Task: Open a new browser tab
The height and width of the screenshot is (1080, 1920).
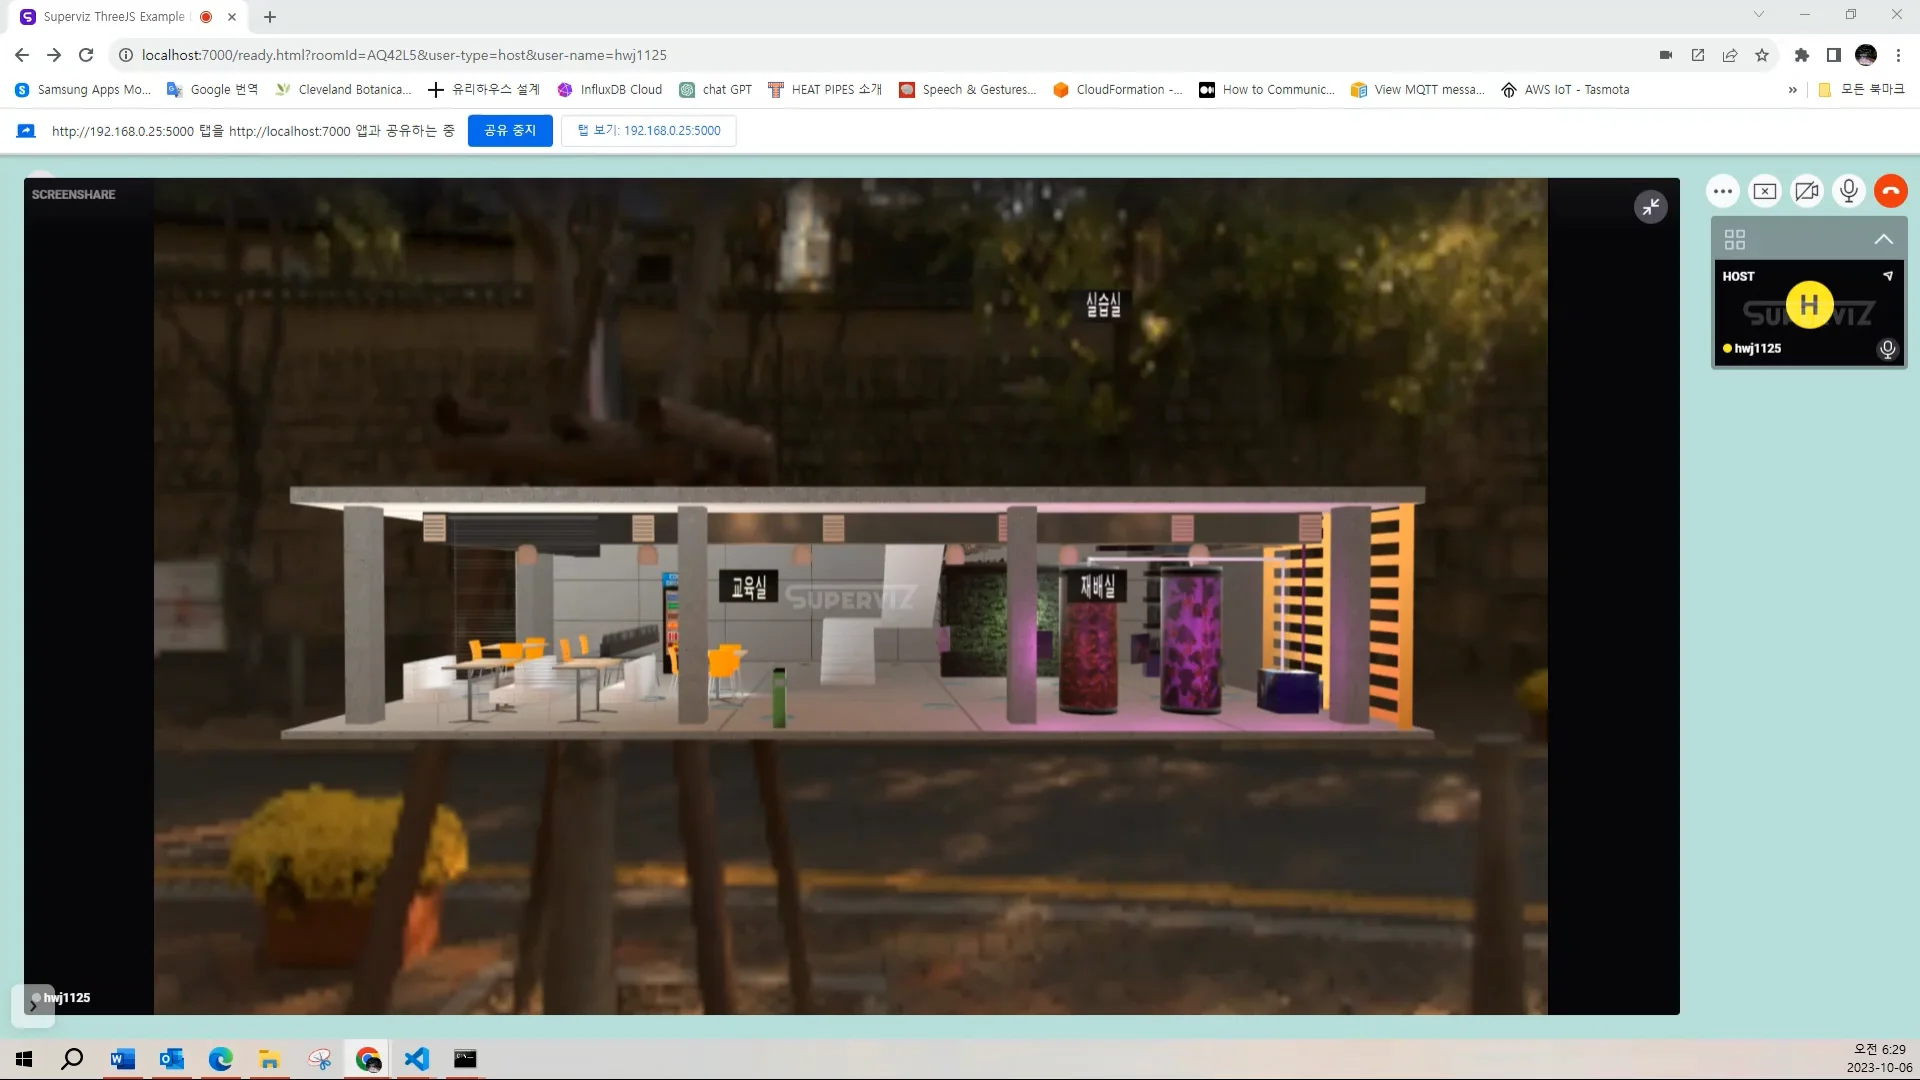Action: point(270,17)
